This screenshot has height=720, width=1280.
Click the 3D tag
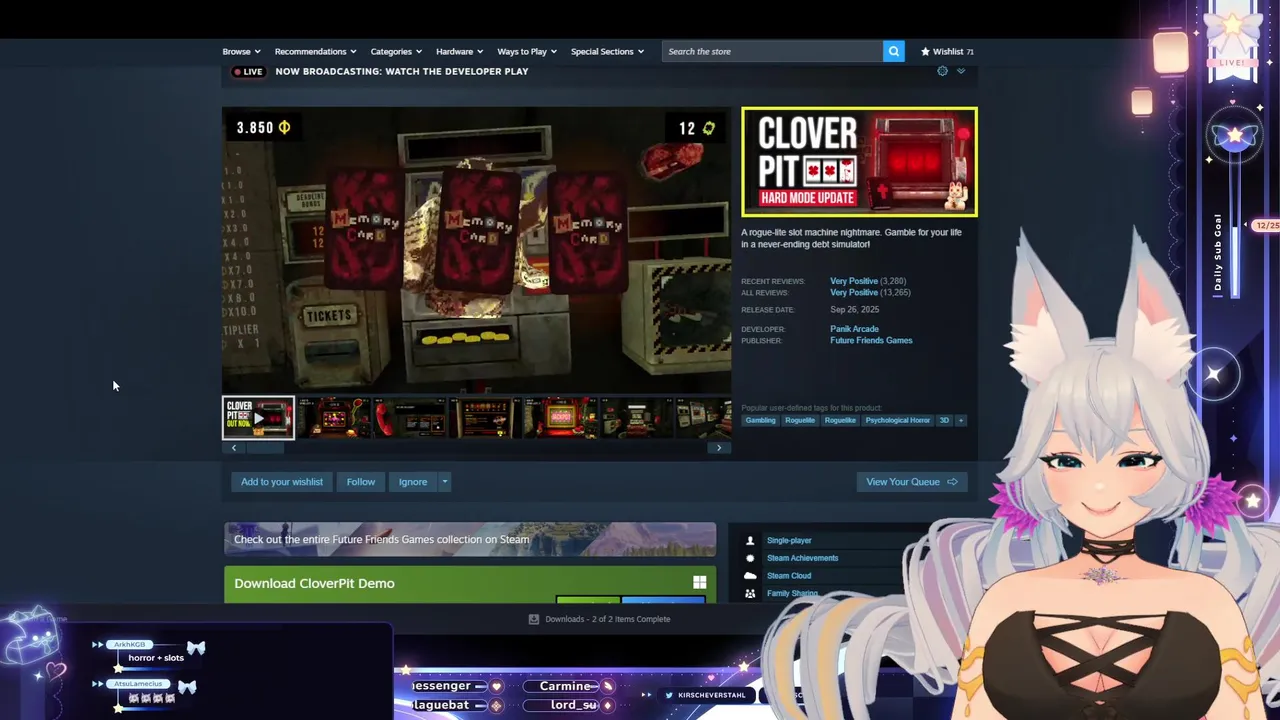coord(944,420)
